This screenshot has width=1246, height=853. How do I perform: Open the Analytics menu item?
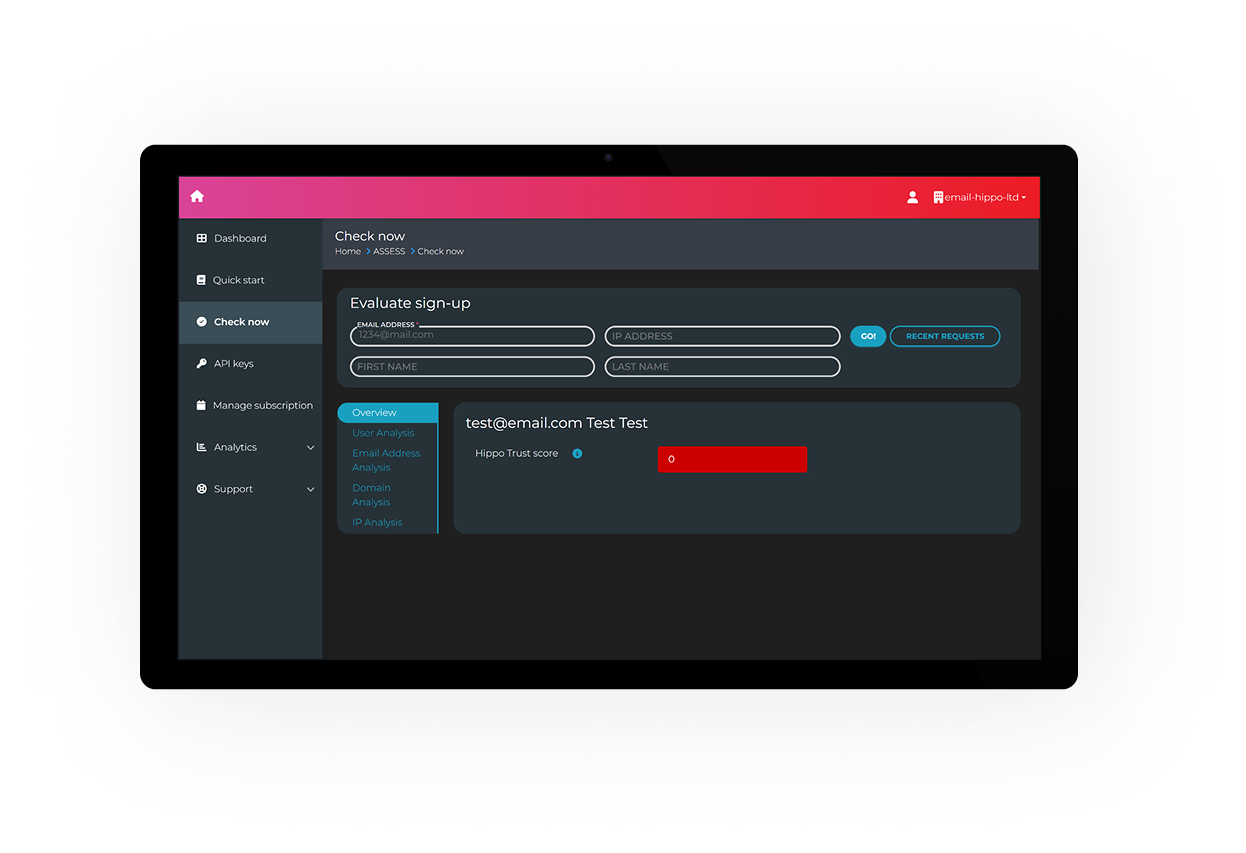250,447
